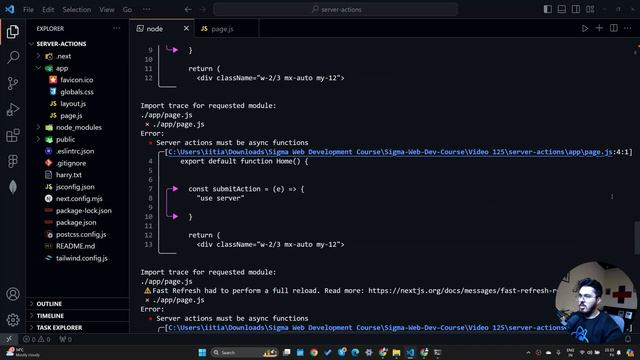
Task: Open globals.css in the explorer
Action: (x=78, y=92)
